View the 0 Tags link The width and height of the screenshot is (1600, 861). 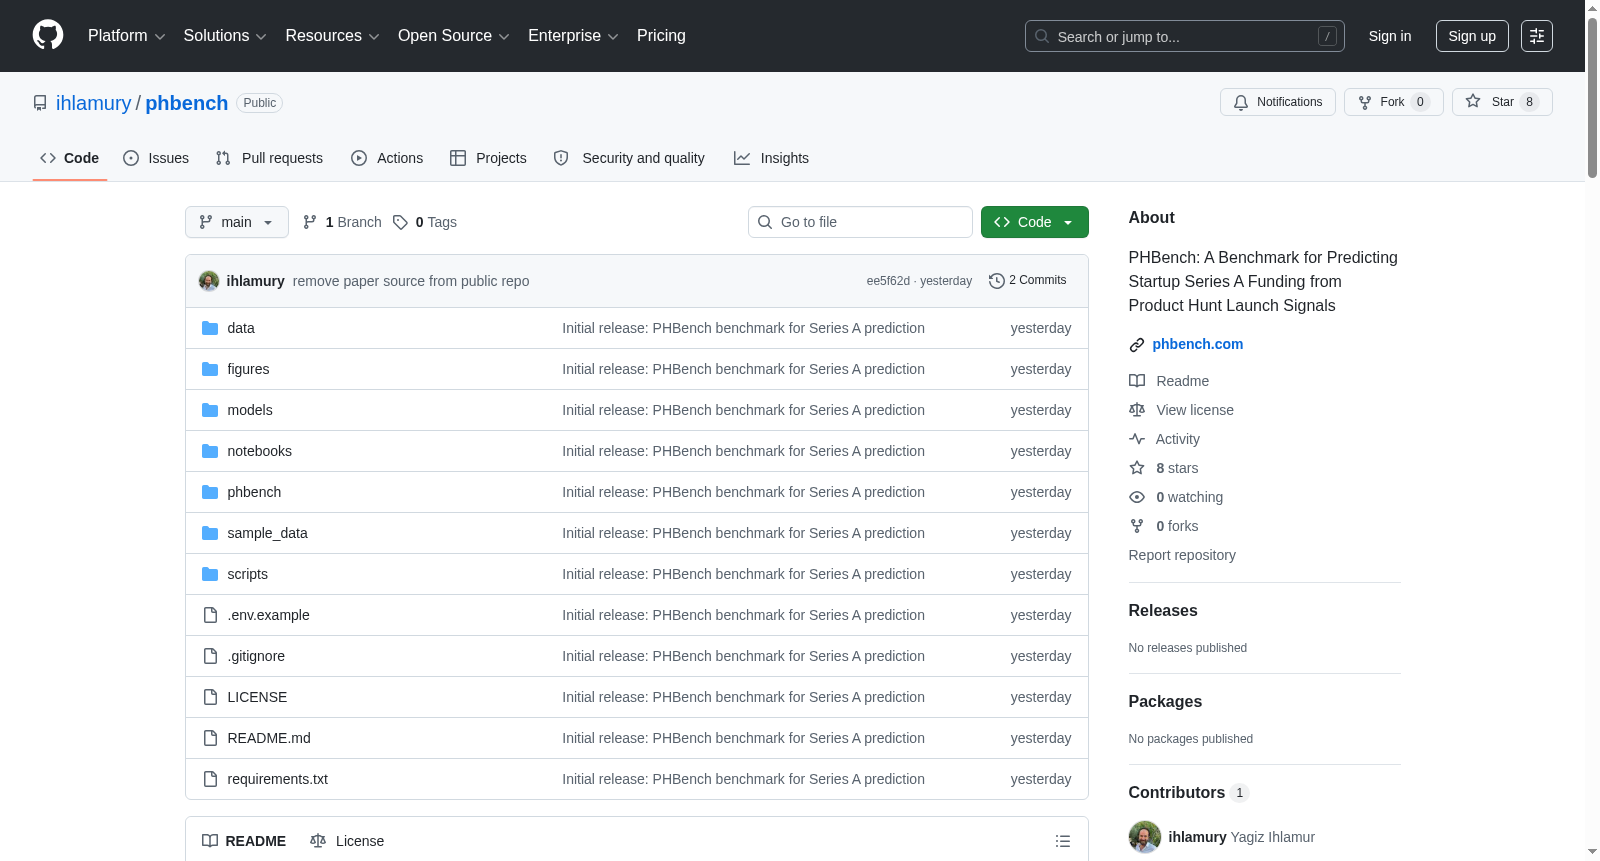[425, 222]
